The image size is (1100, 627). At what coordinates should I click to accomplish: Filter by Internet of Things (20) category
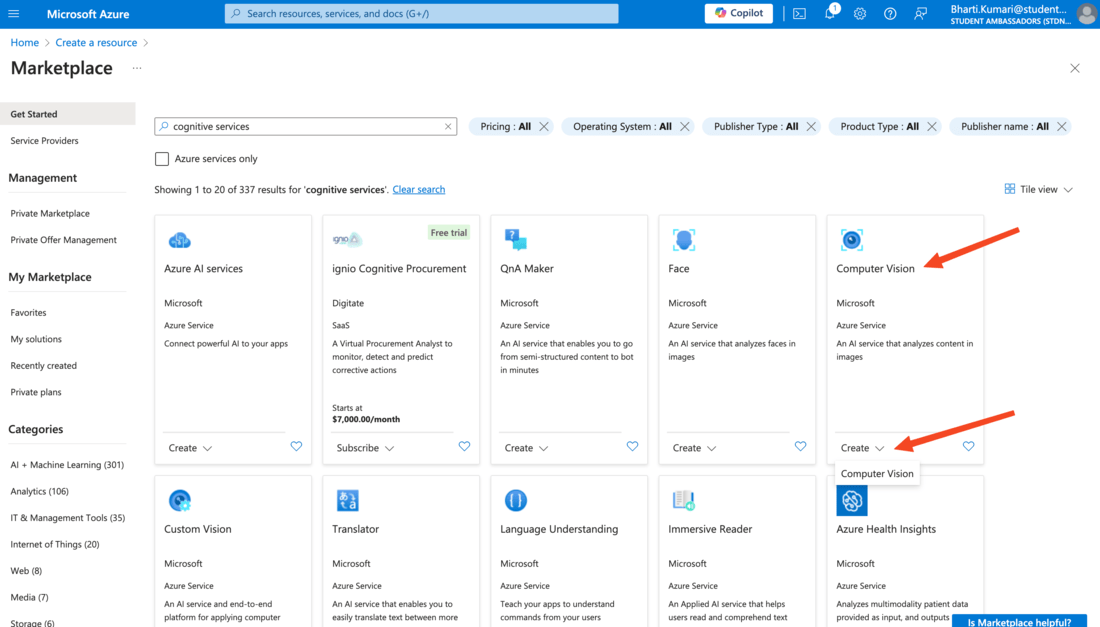tap(55, 544)
